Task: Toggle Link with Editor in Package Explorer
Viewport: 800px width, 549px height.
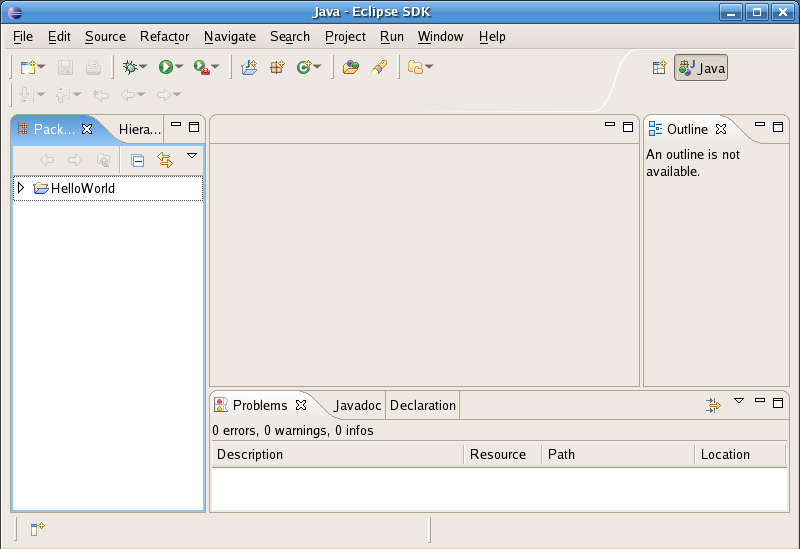Action: click(165, 160)
